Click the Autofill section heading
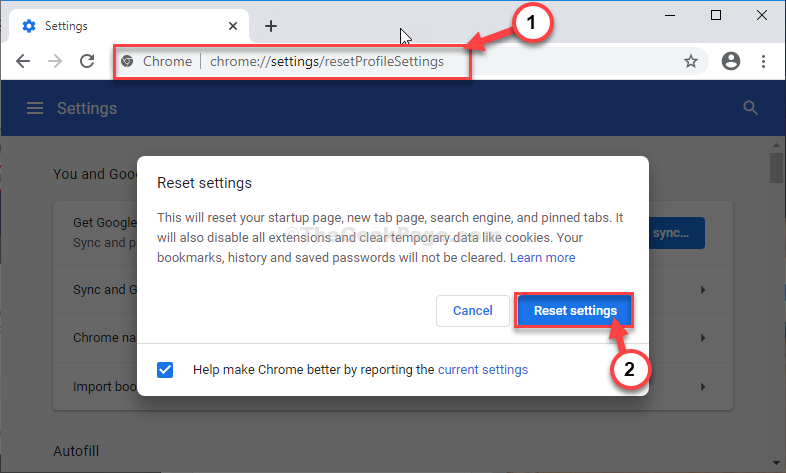This screenshot has width=786, height=473. click(x=76, y=451)
